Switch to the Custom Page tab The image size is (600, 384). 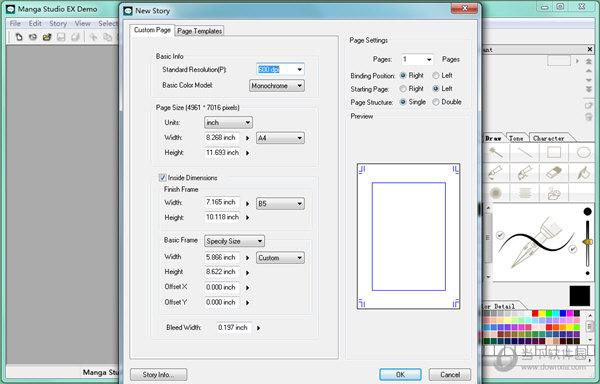tap(152, 30)
